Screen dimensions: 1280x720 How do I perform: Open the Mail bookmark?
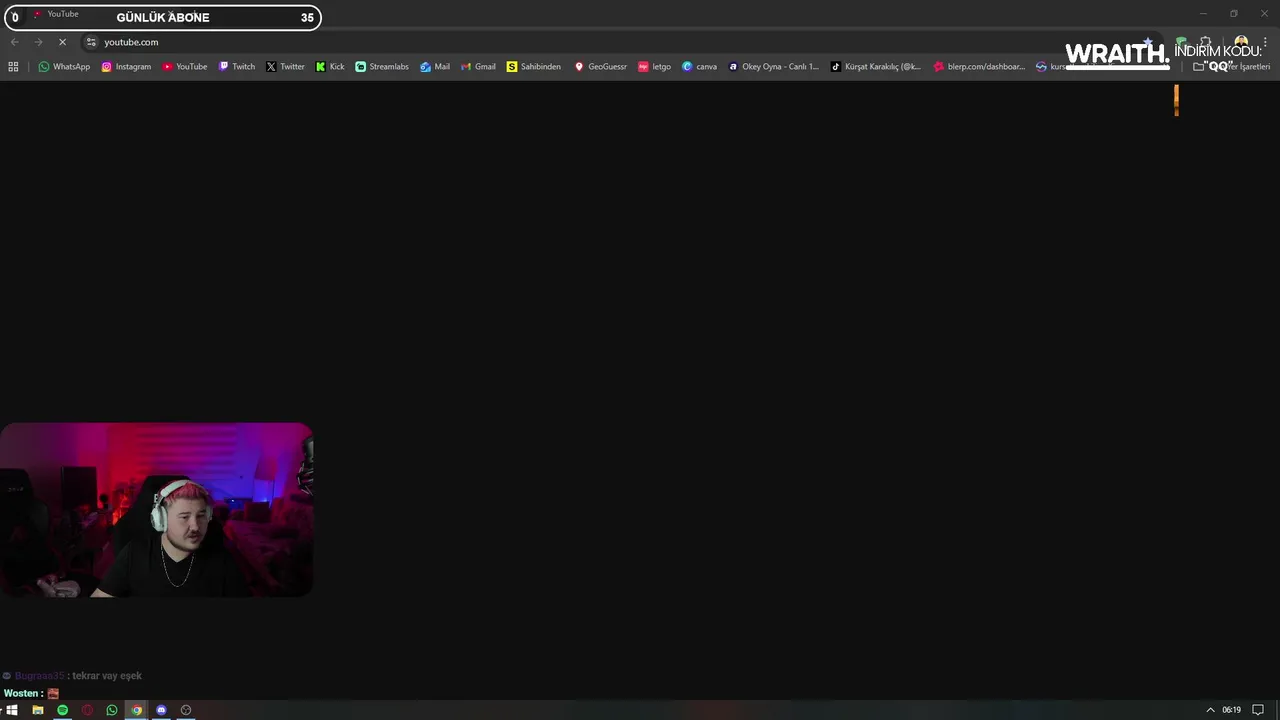(435, 67)
